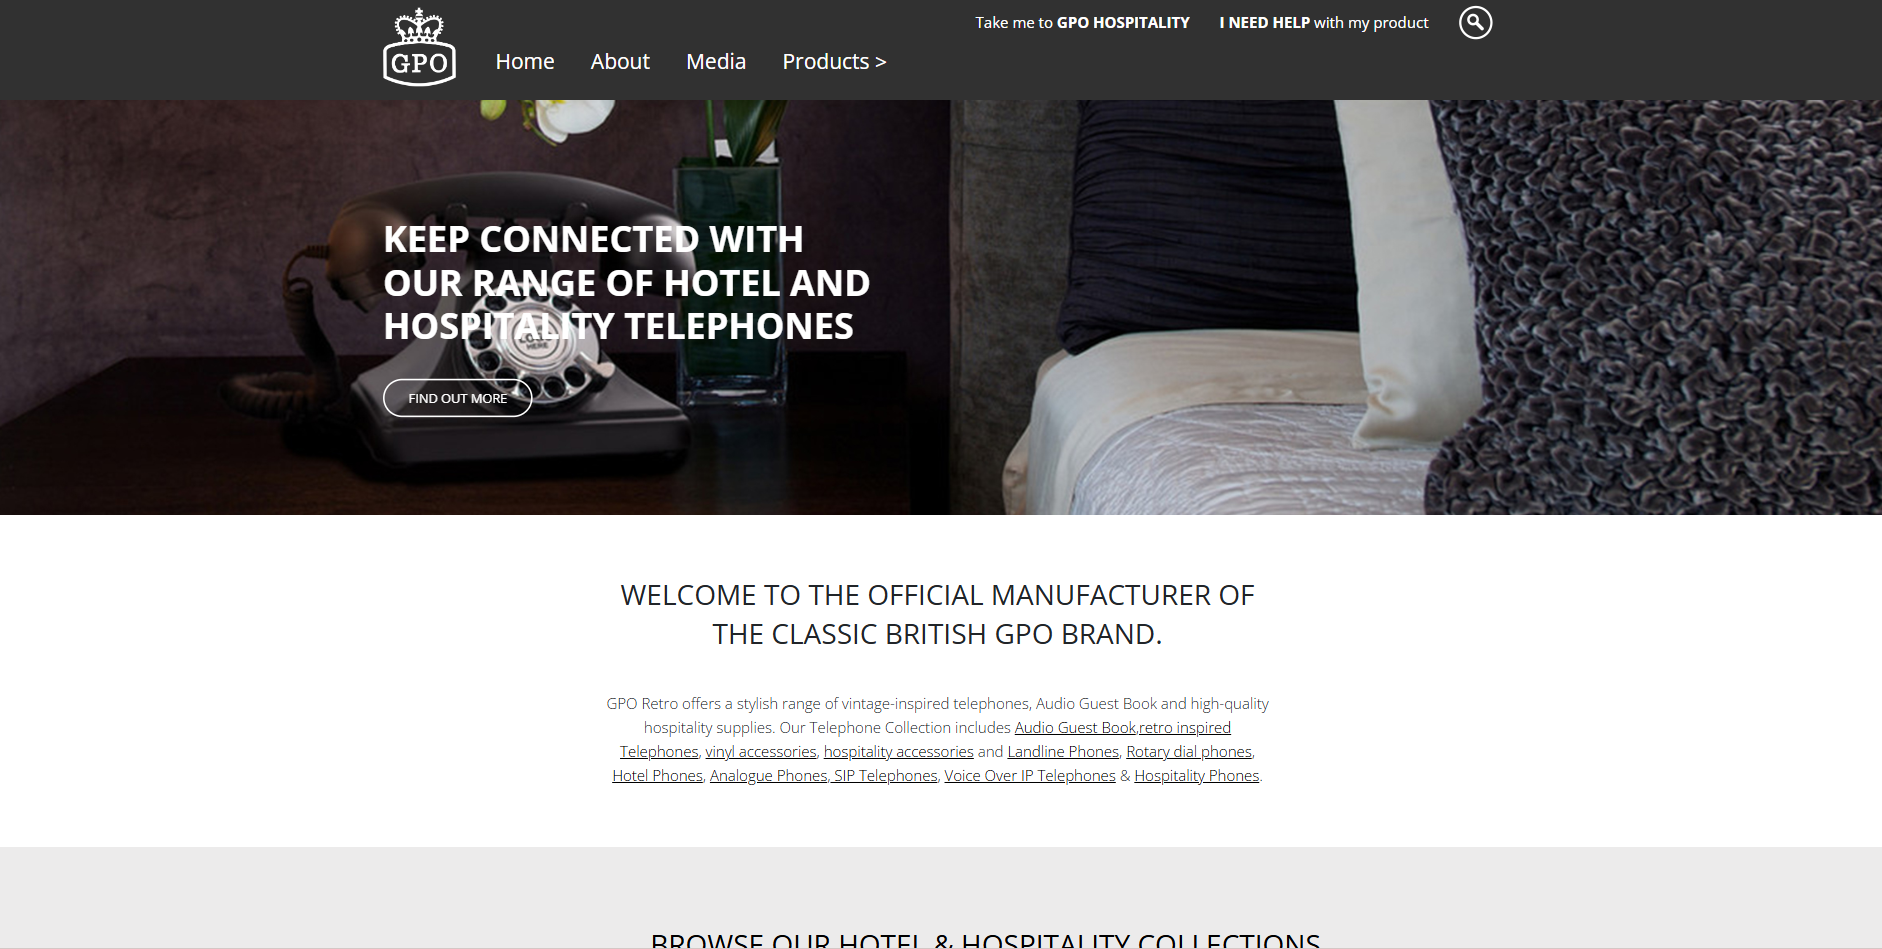
Task: Visit the vinyl accessories link
Action: (x=761, y=752)
